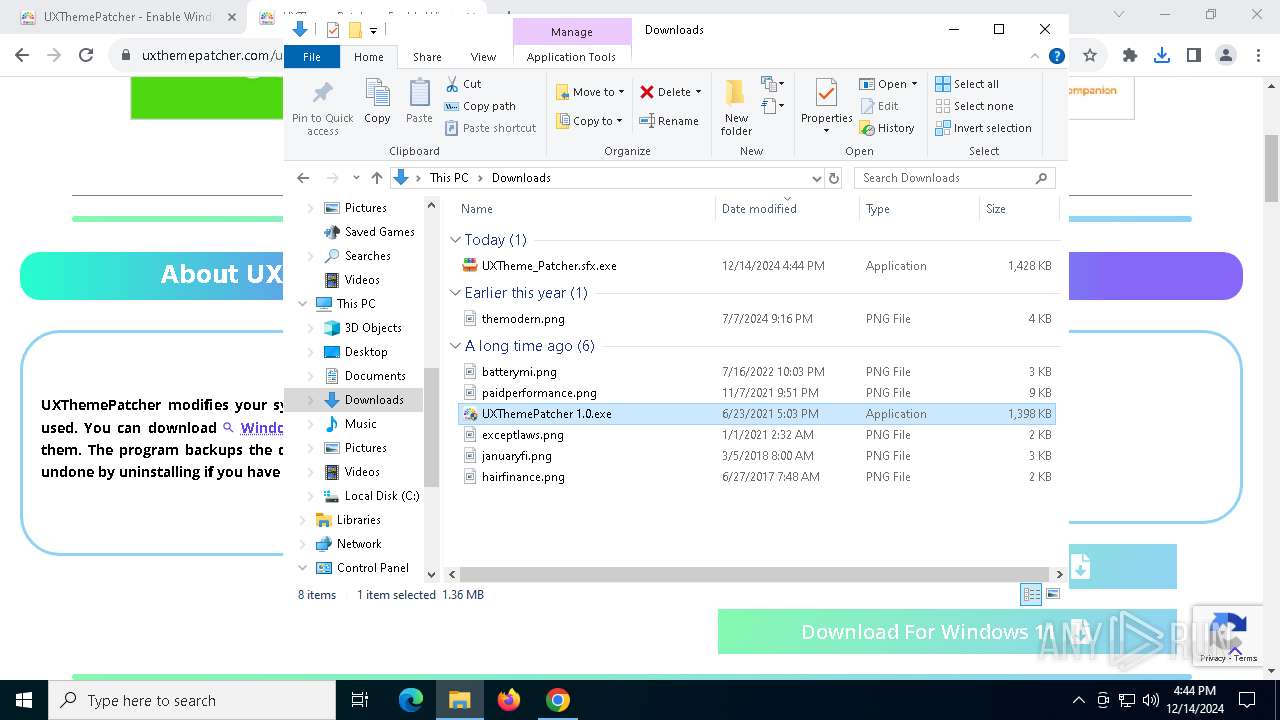Sort by Date modified column
The width and height of the screenshot is (1280, 720).
[x=788, y=209]
